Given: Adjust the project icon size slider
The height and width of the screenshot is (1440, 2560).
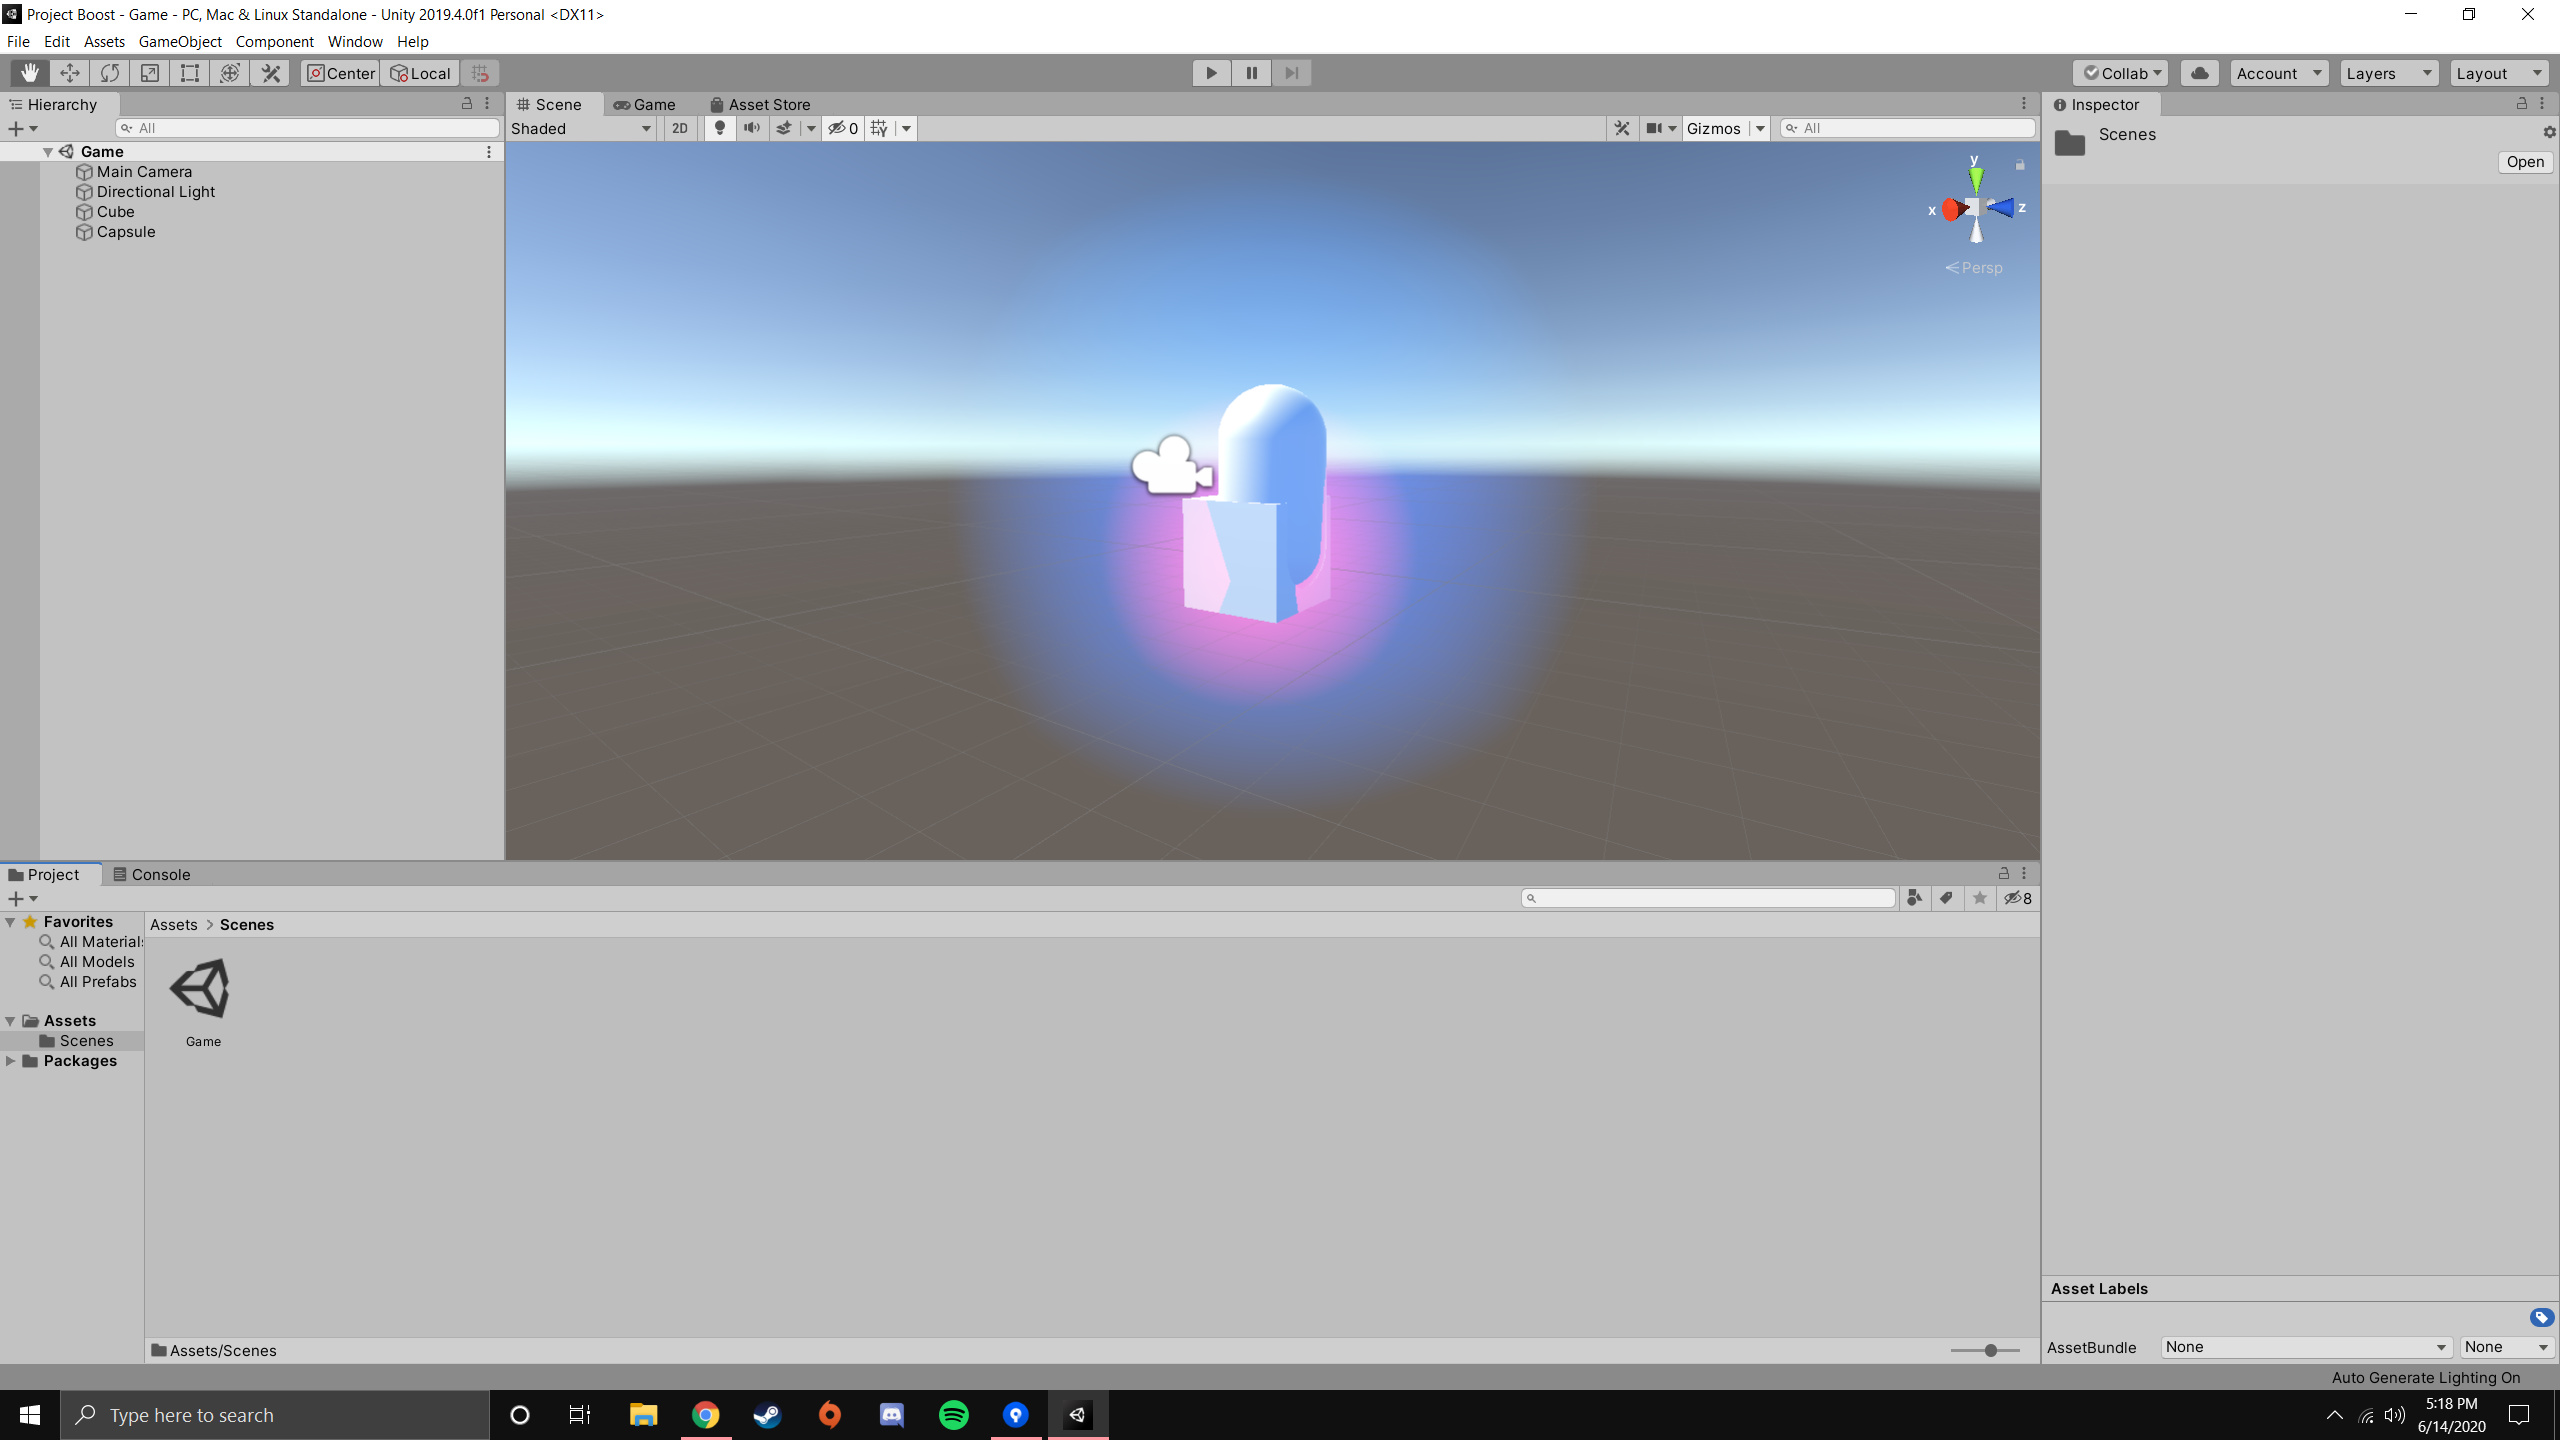Looking at the screenshot, I should coord(1990,1350).
